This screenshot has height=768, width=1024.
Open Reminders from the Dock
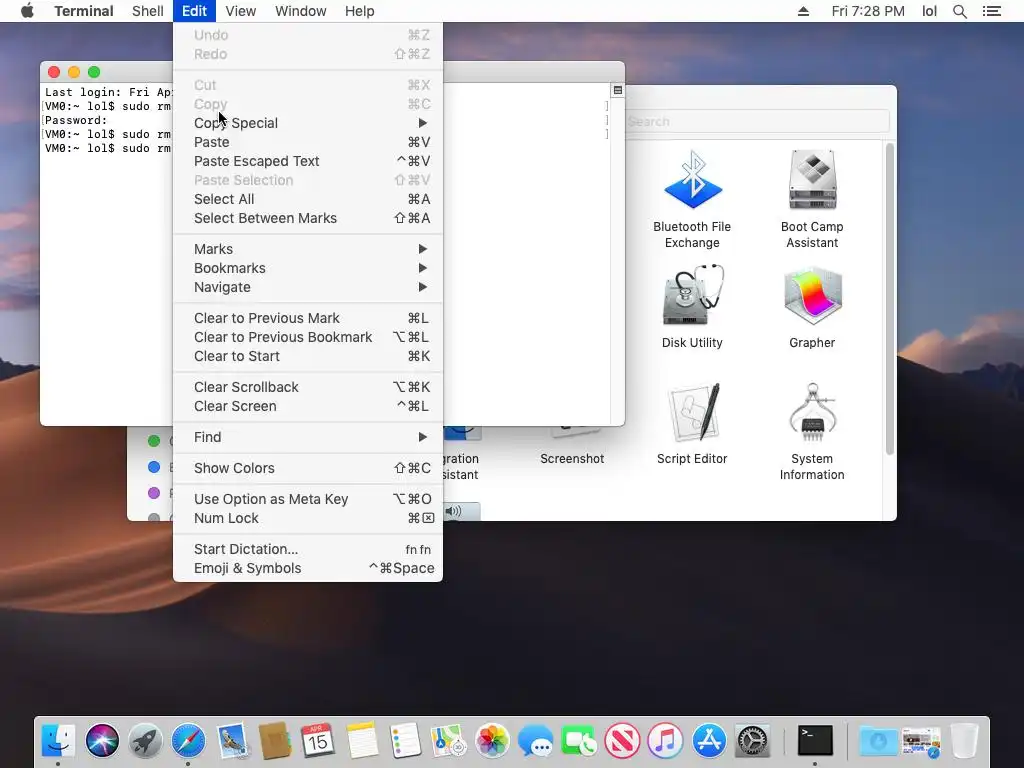pos(405,741)
